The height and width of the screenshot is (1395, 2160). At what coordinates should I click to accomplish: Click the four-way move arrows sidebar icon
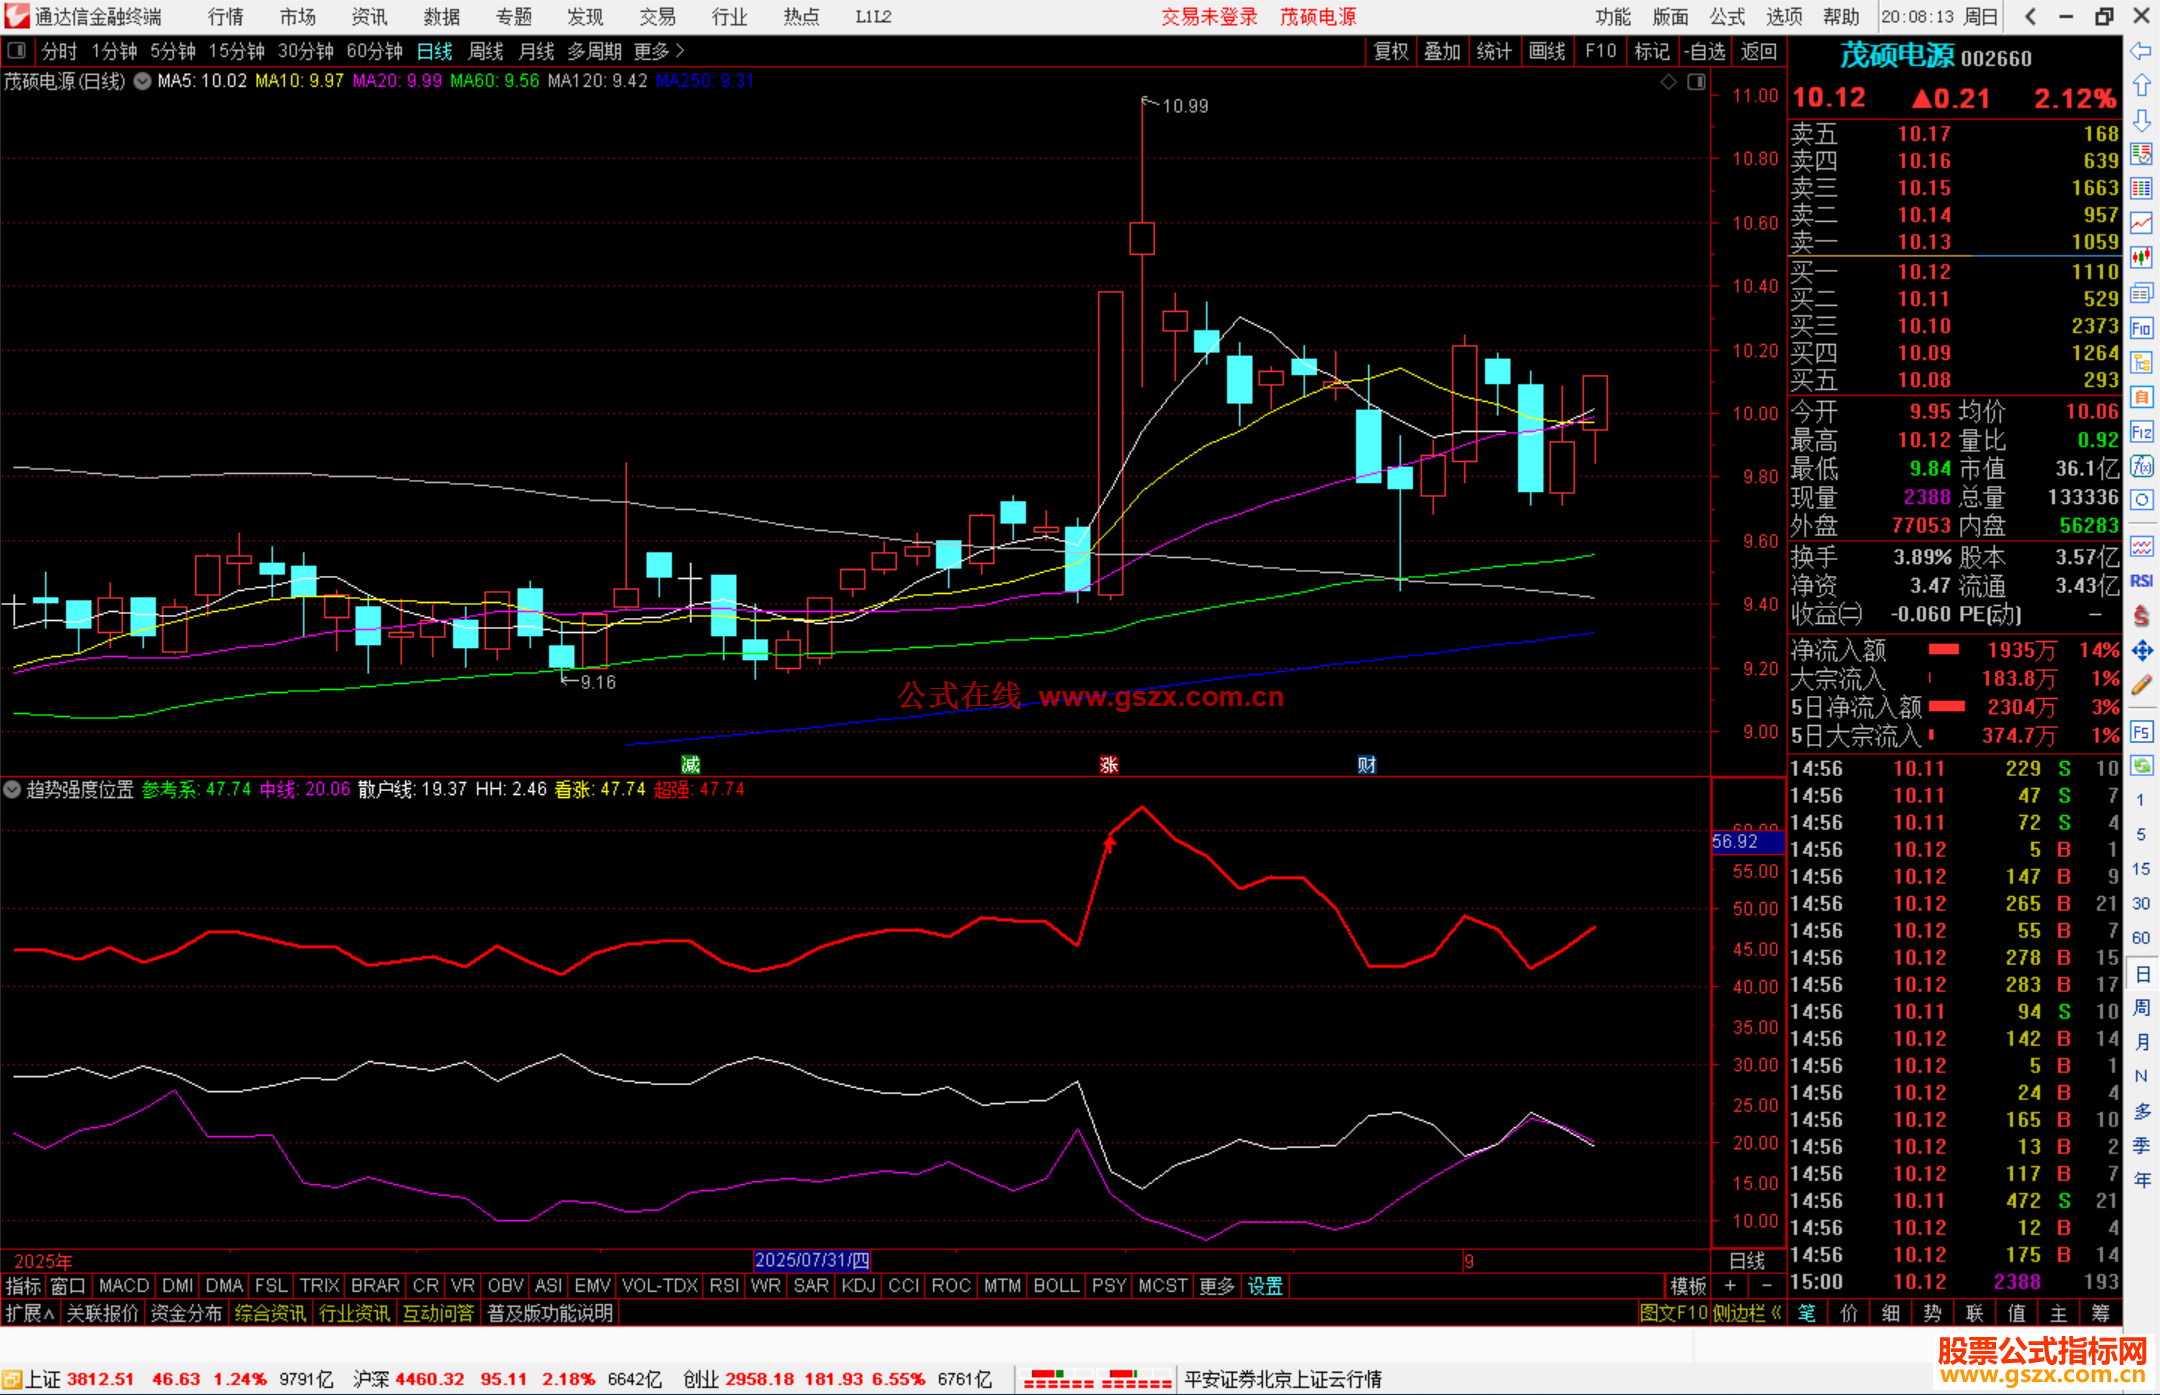pos(2141,651)
